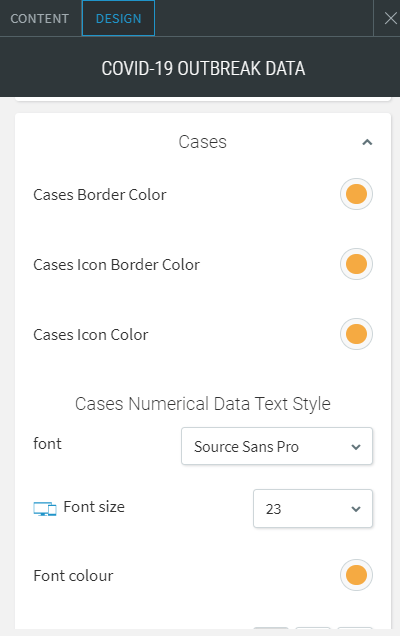Open the Font size 23 dropdown
The image size is (400, 636).
(313, 509)
